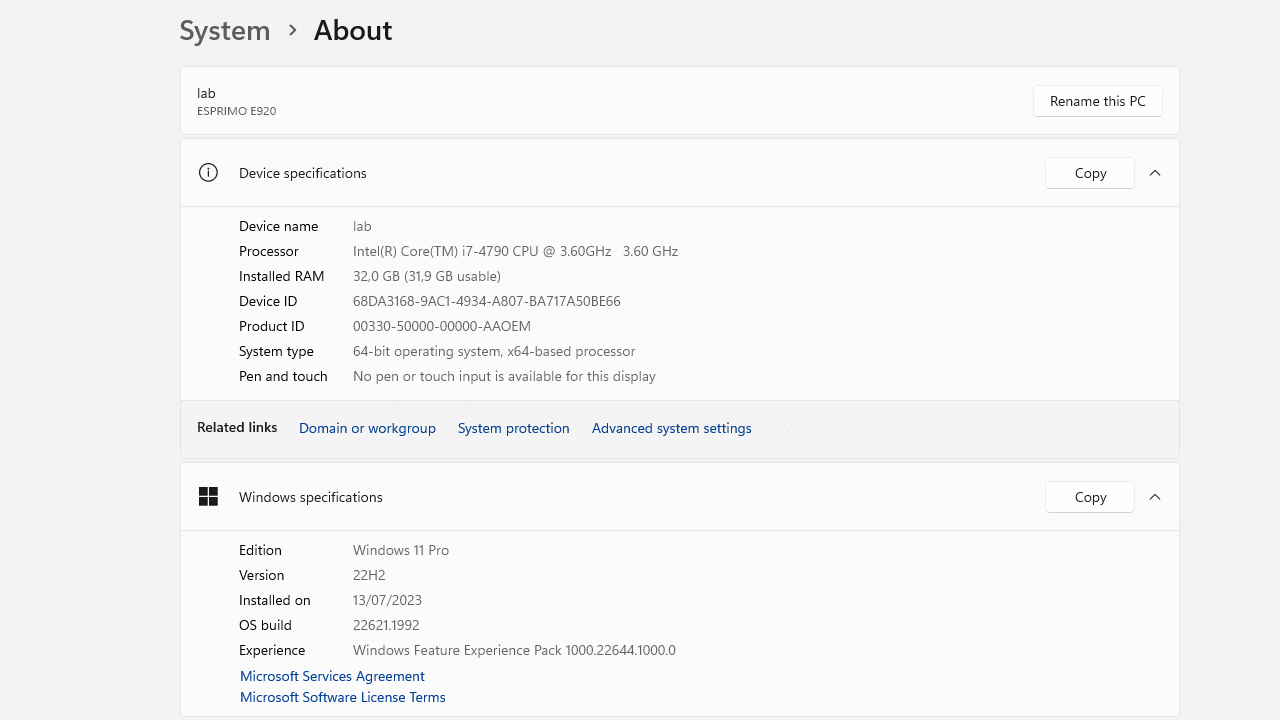The width and height of the screenshot is (1280, 720).
Task: Click the Device name label
Action: (x=278, y=226)
